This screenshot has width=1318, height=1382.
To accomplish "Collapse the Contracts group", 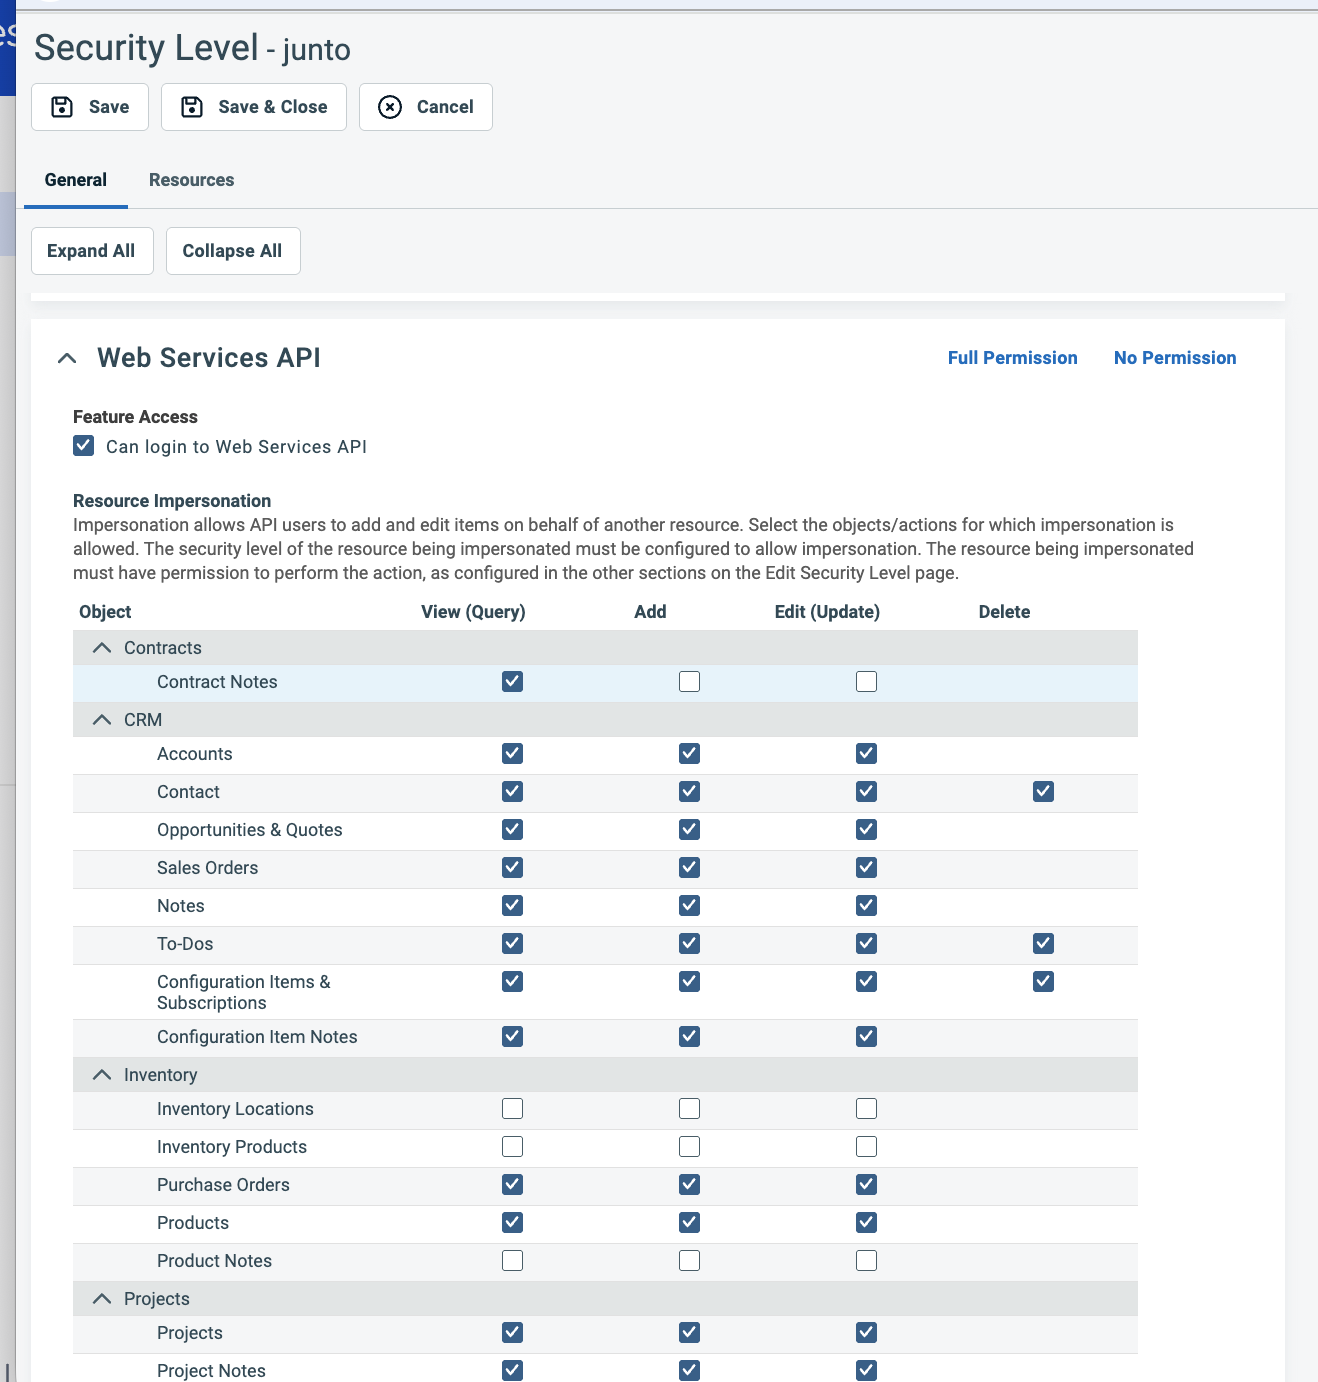I will 102,648.
